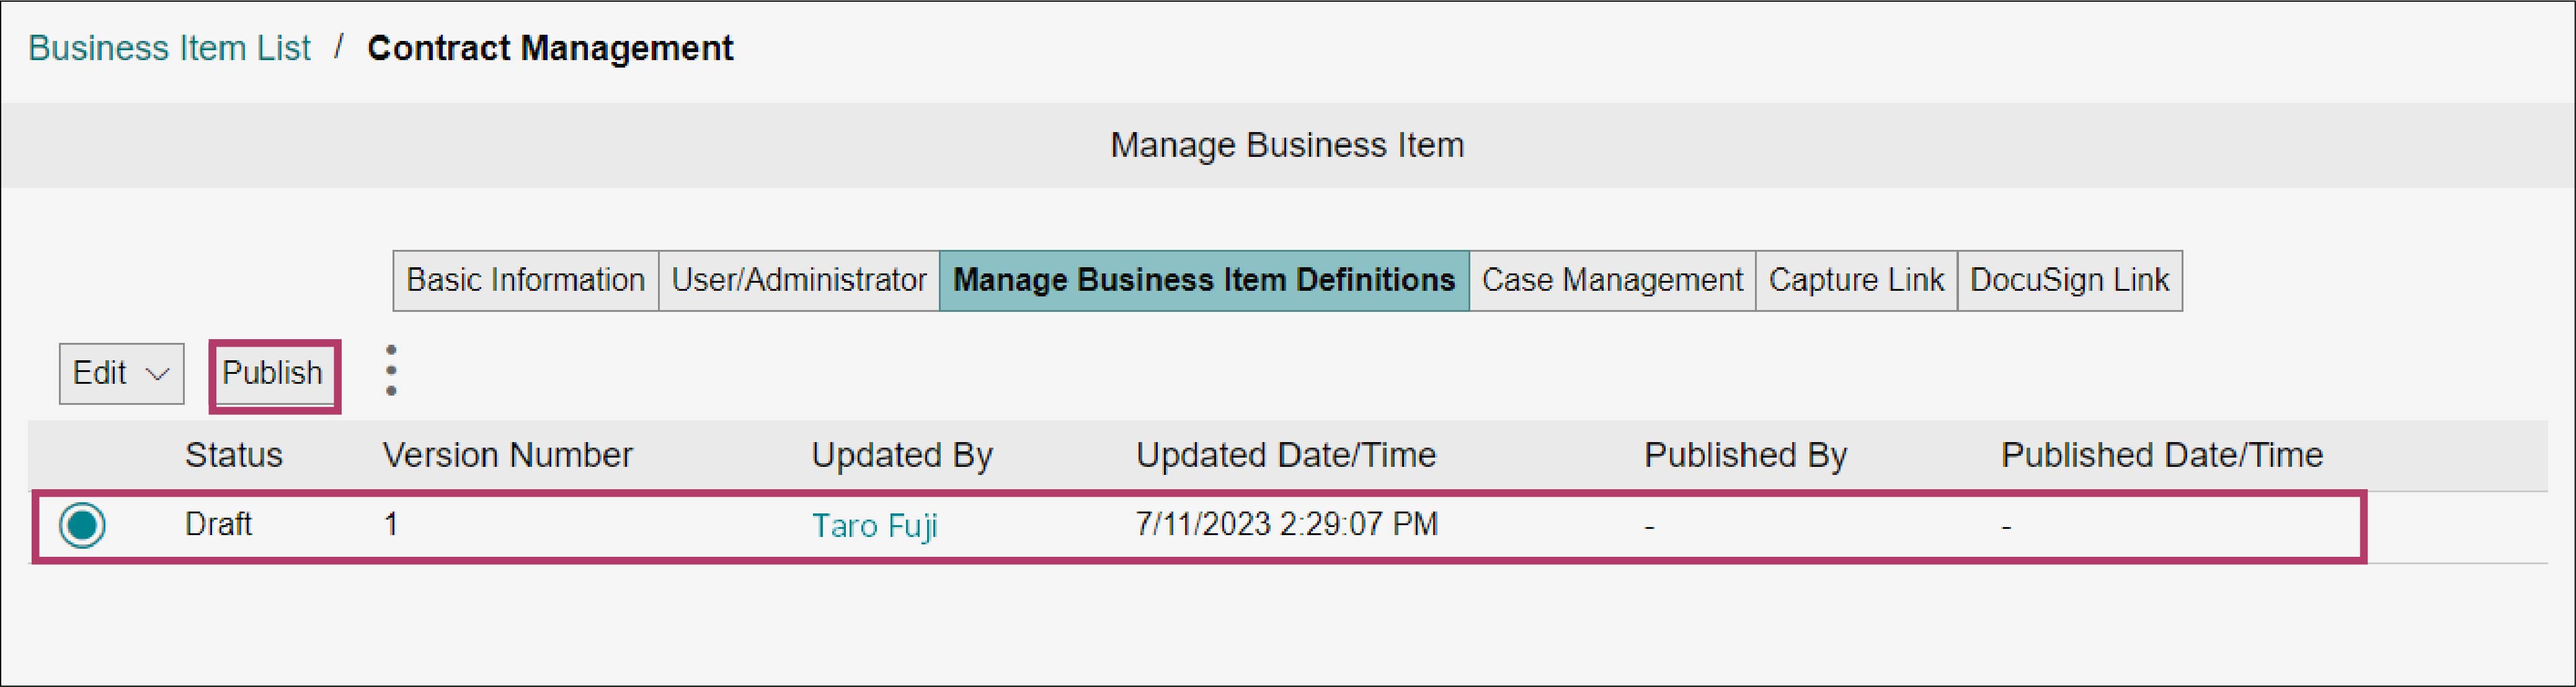Go to the Case Management tab
Image resolution: width=2576 pixels, height=687 pixels.
click(1611, 280)
